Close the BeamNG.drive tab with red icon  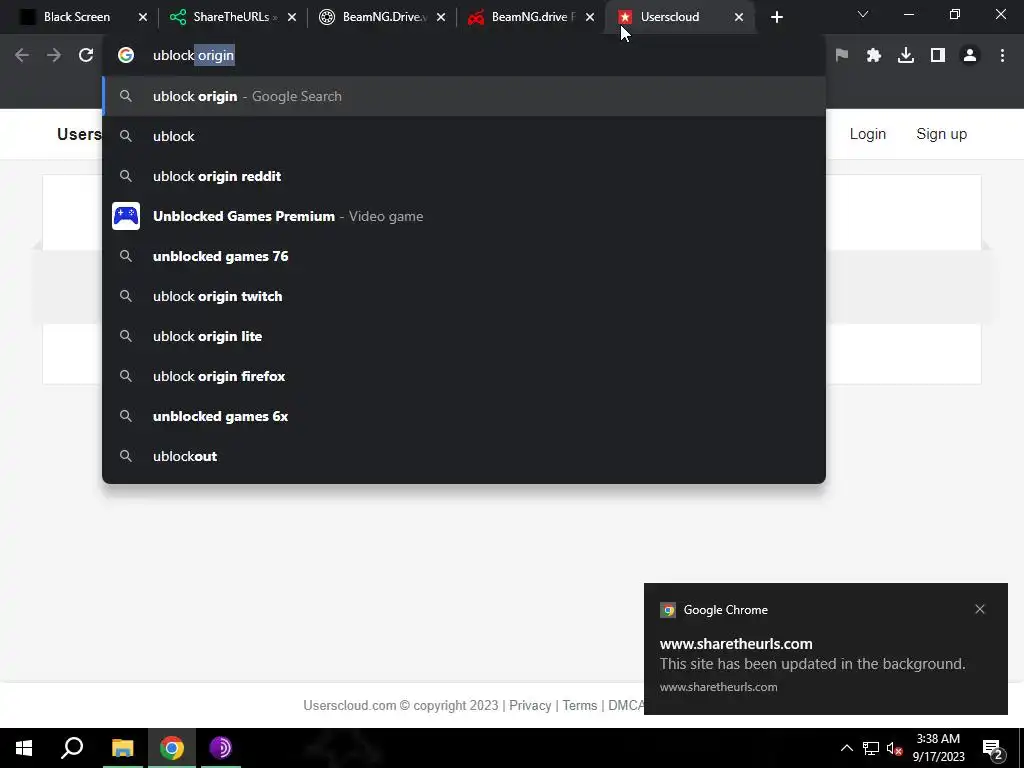pos(590,18)
